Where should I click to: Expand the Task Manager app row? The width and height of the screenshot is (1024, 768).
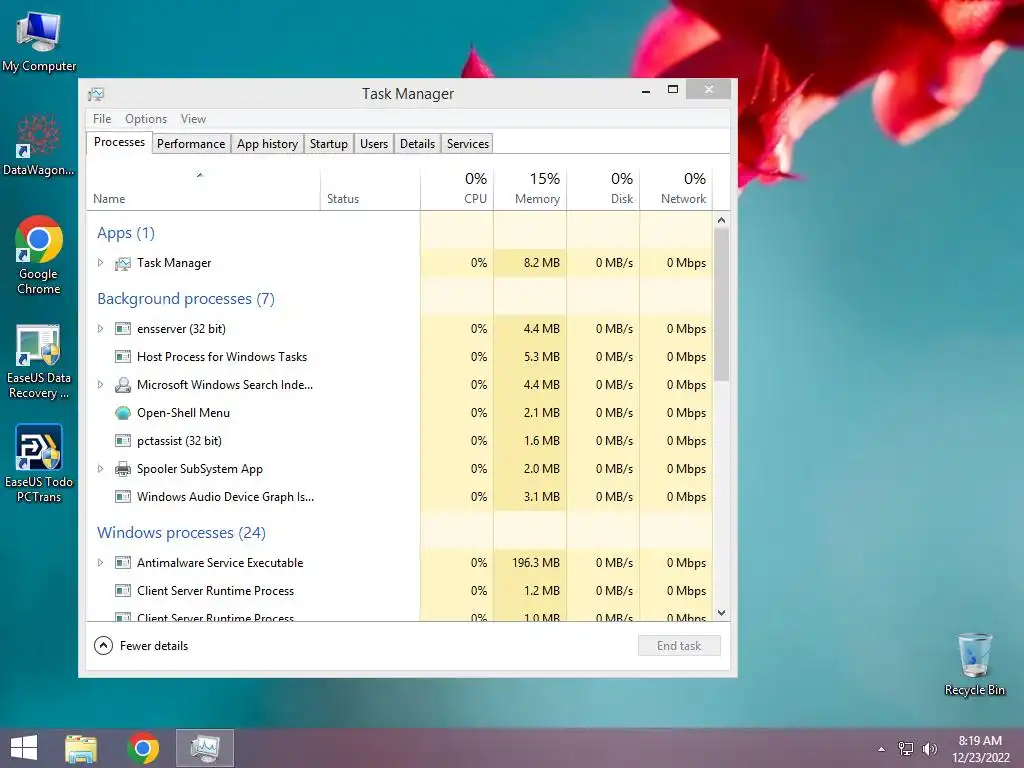pyautogui.click(x=101, y=263)
